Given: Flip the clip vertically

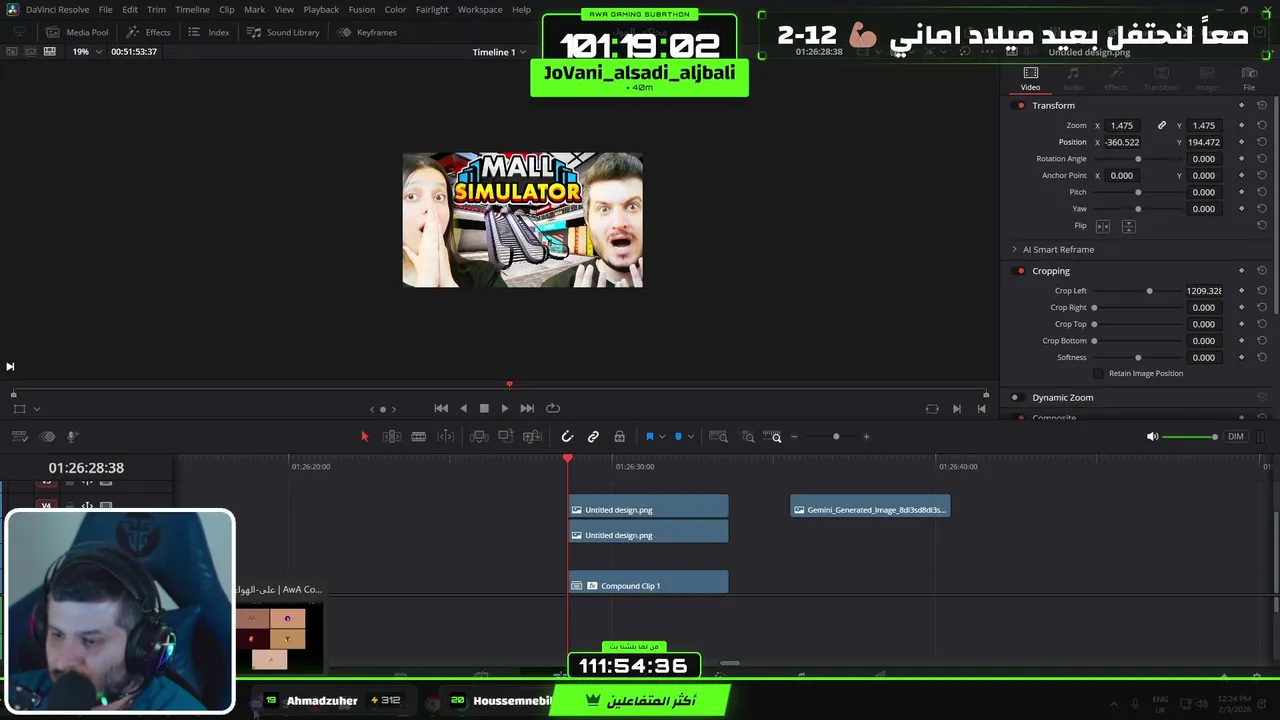Looking at the screenshot, I should 1129,226.
